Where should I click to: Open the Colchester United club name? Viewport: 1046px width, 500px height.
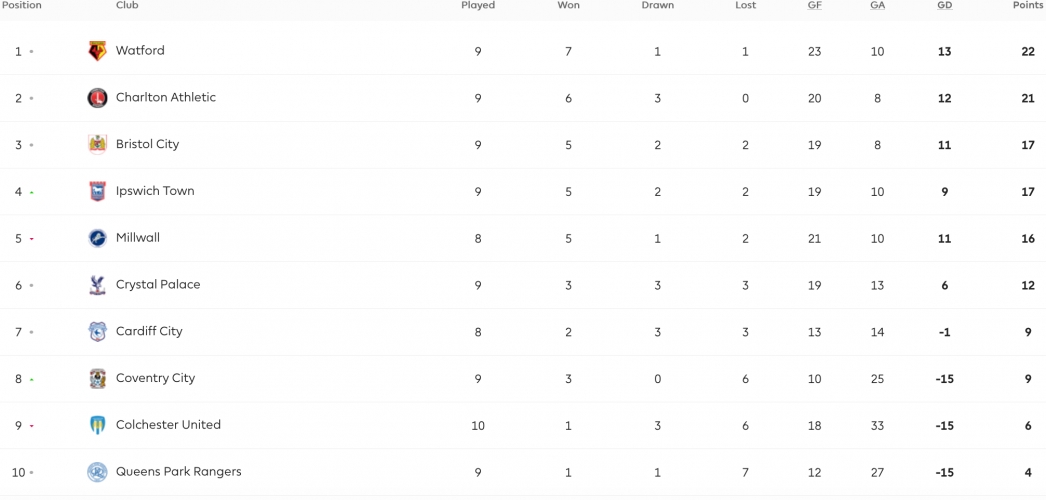168,425
